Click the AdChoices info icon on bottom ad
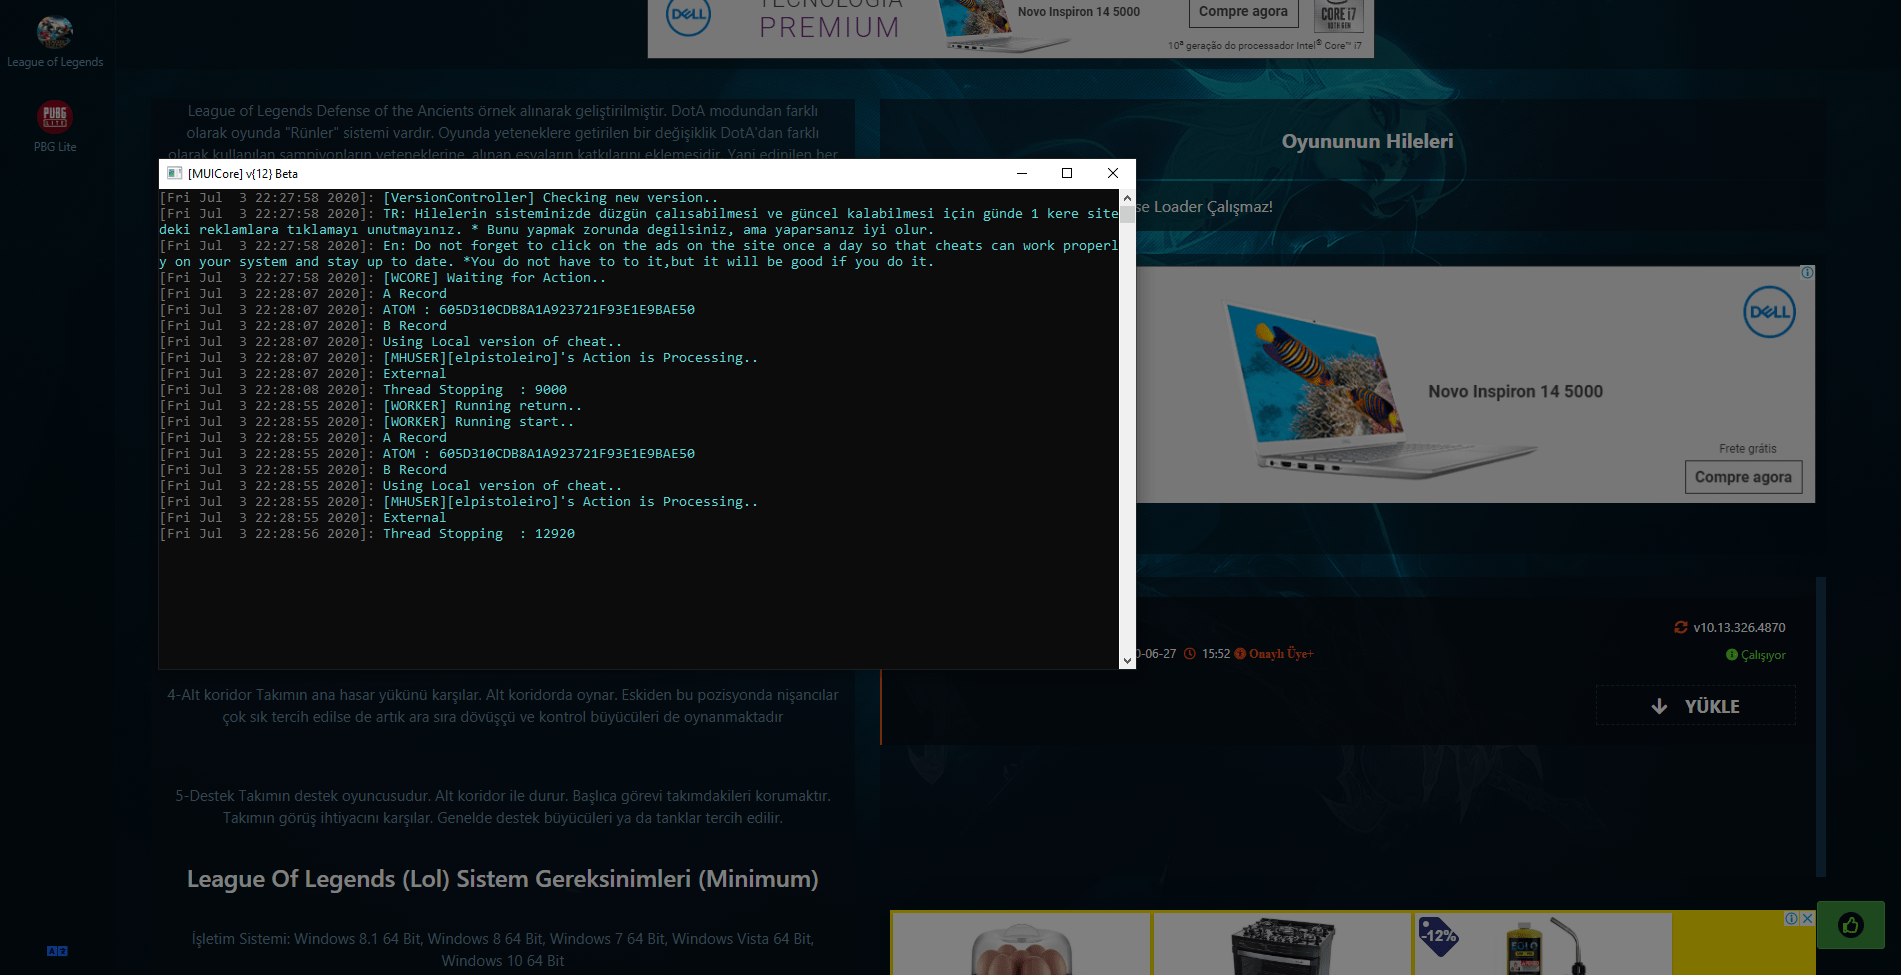The image size is (1901, 975). tap(1792, 918)
